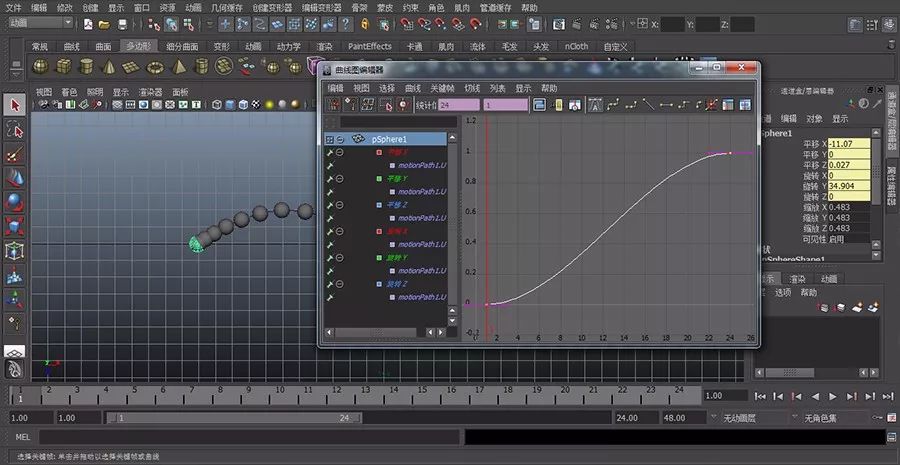900x465 pixels.
Task: Activate the Scale tool in the toolbox
Action: click(x=15, y=226)
